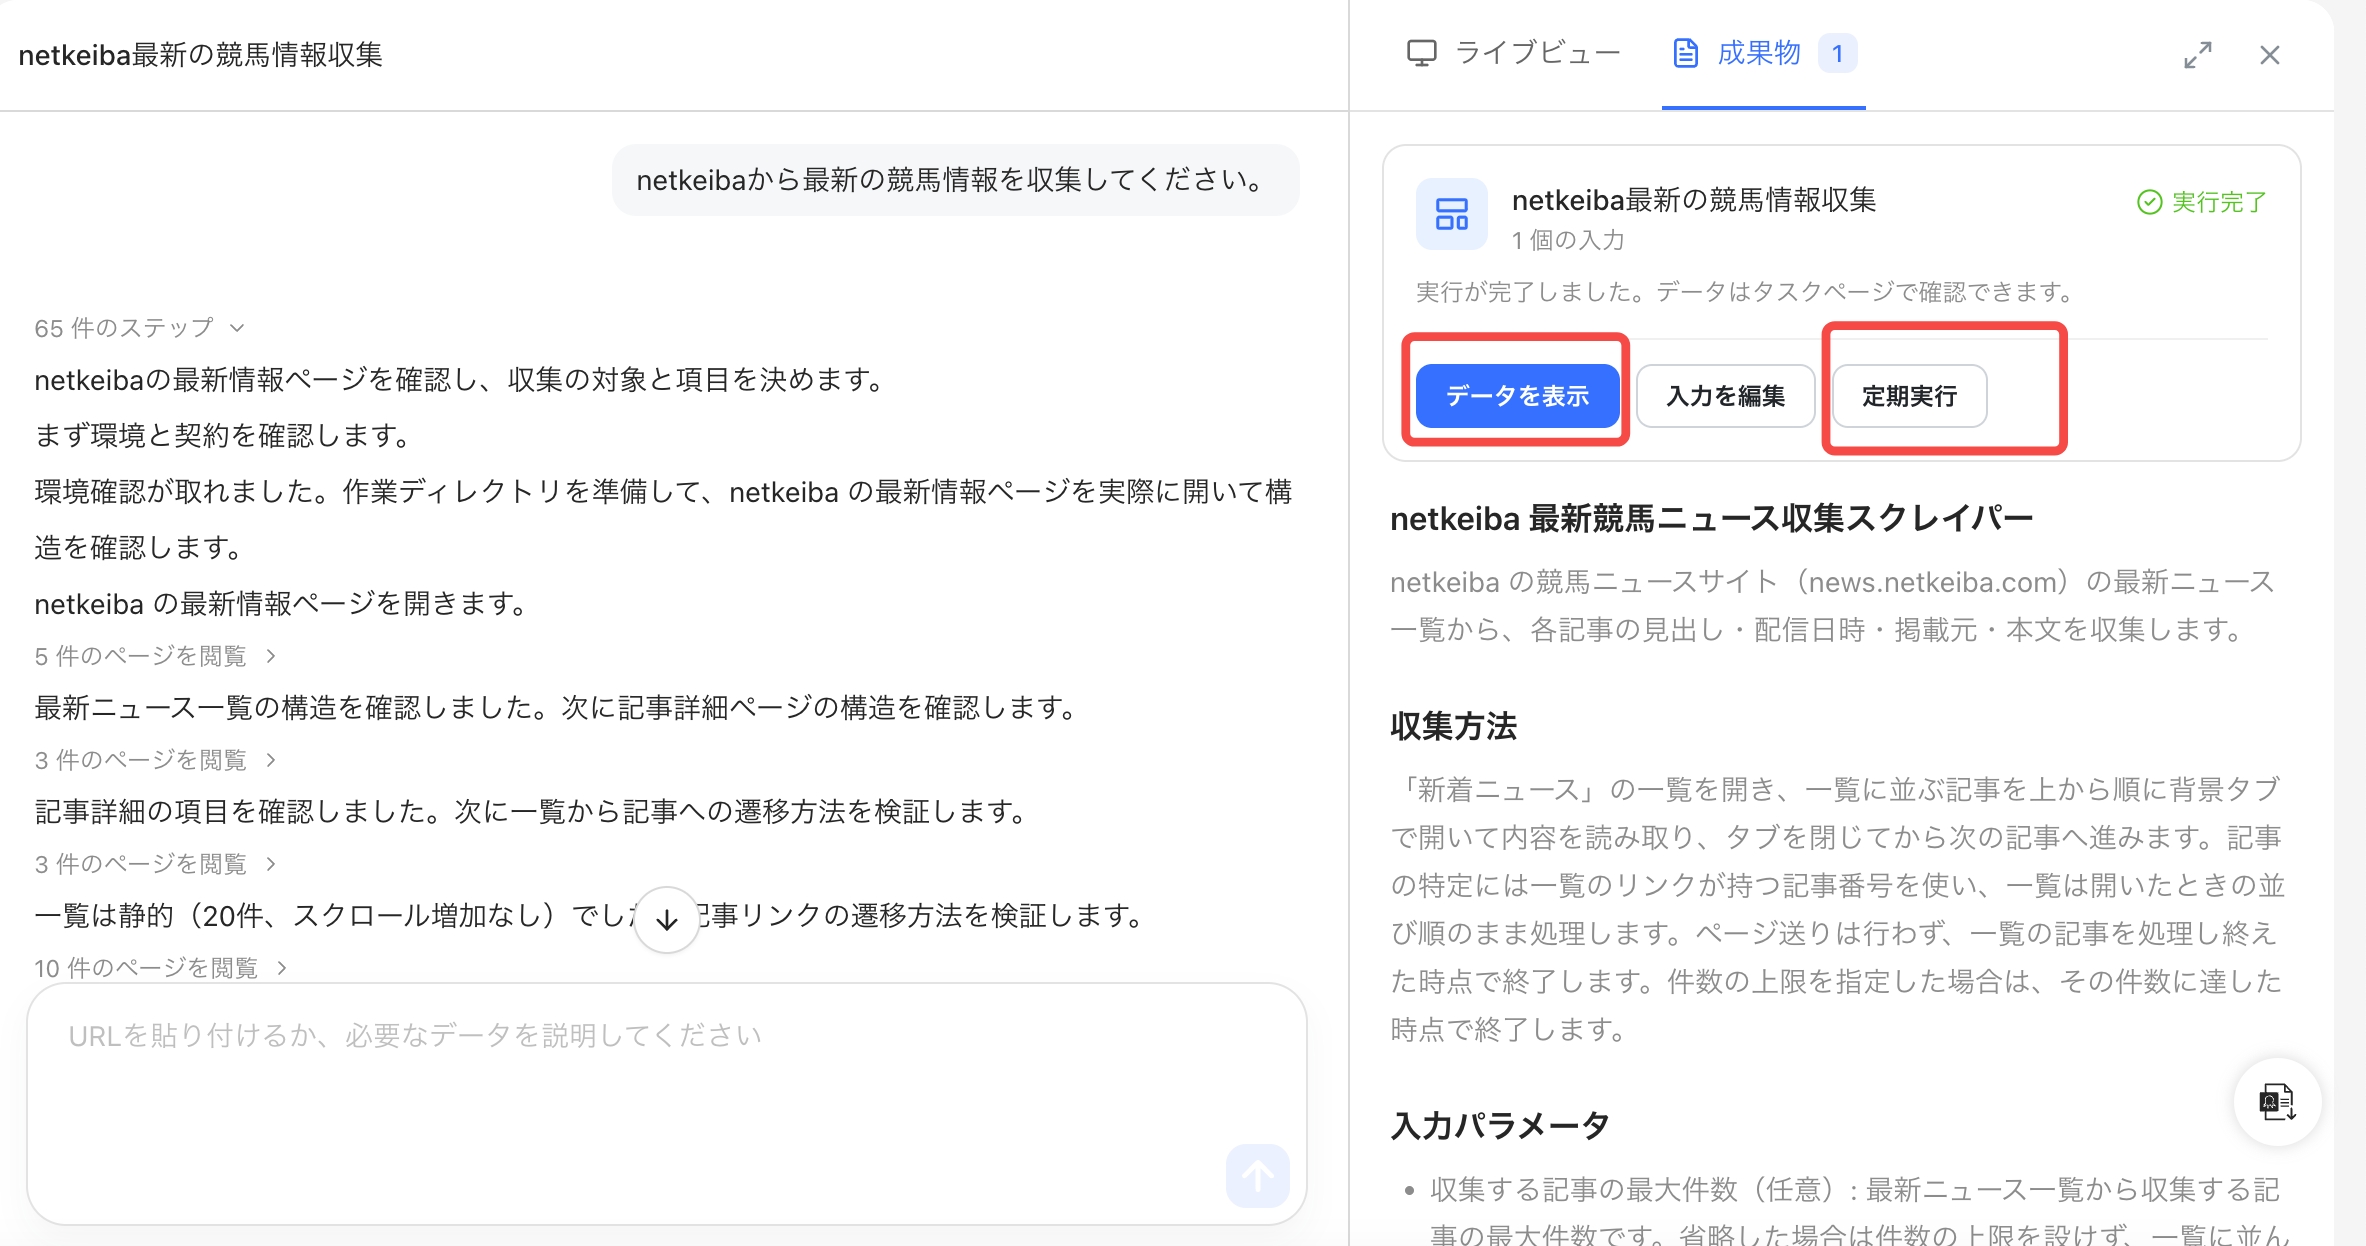Focus the URL or data description input
Viewport: 2366px width, 1246px height.
pyautogui.click(x=667, y=1104)
